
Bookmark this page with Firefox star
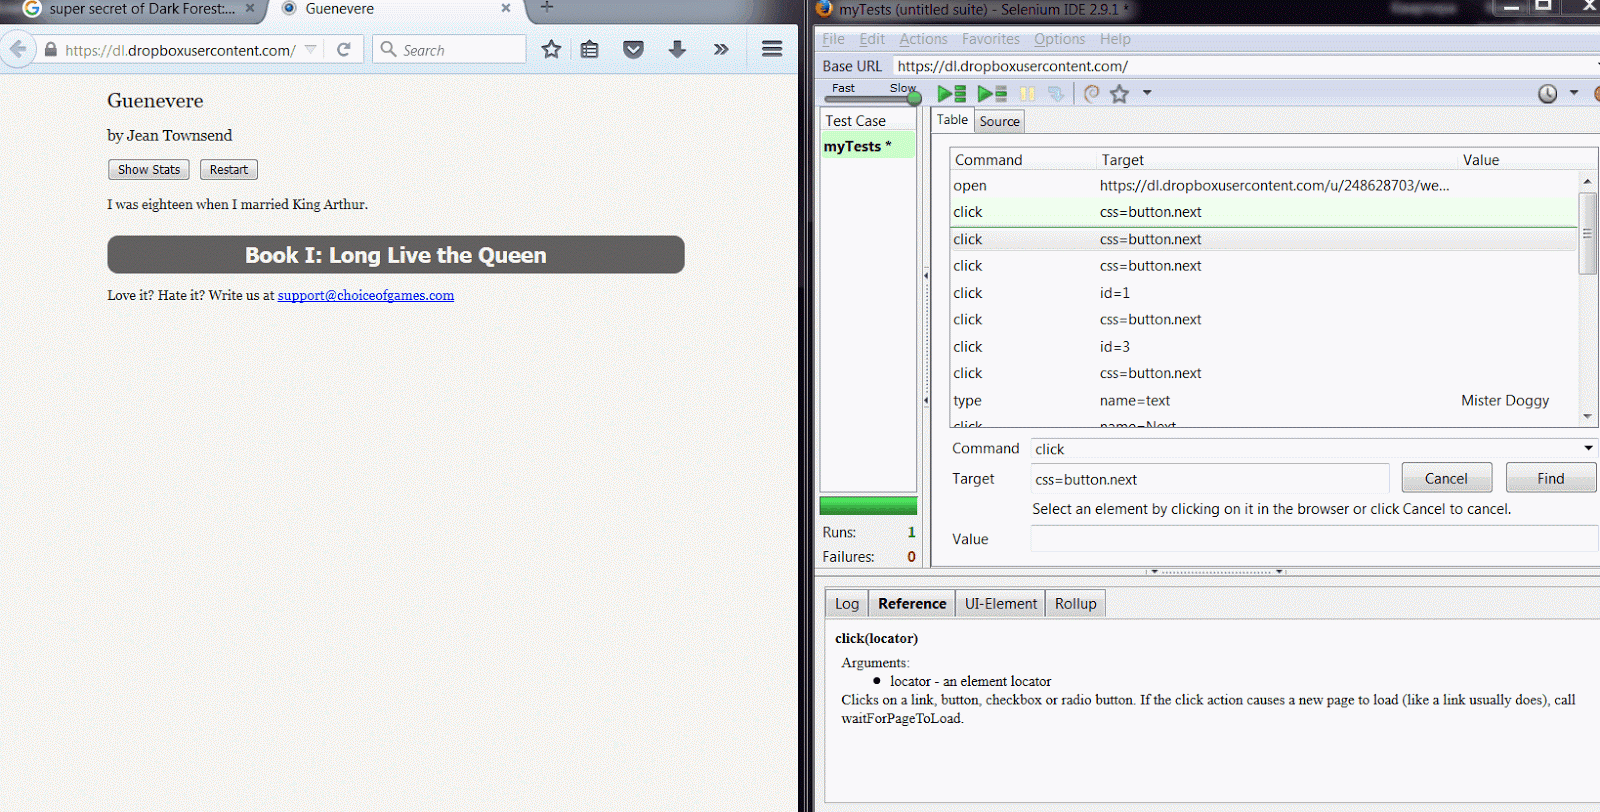(551, 49)
